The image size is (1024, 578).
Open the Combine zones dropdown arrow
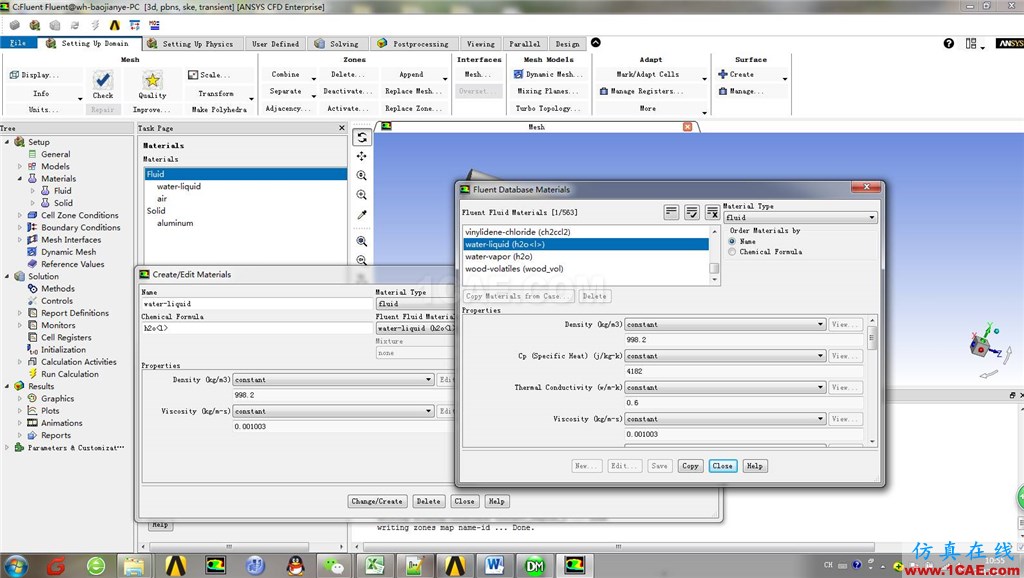313,78
